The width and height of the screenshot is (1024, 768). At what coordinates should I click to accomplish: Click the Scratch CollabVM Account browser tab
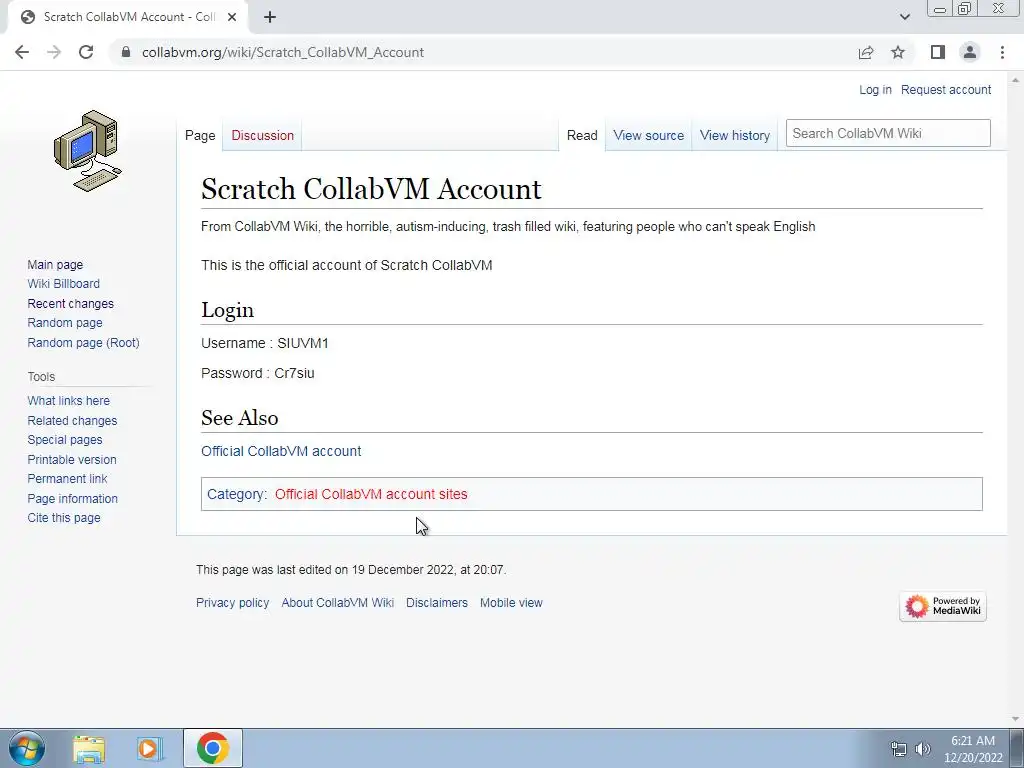coord(127,17)
